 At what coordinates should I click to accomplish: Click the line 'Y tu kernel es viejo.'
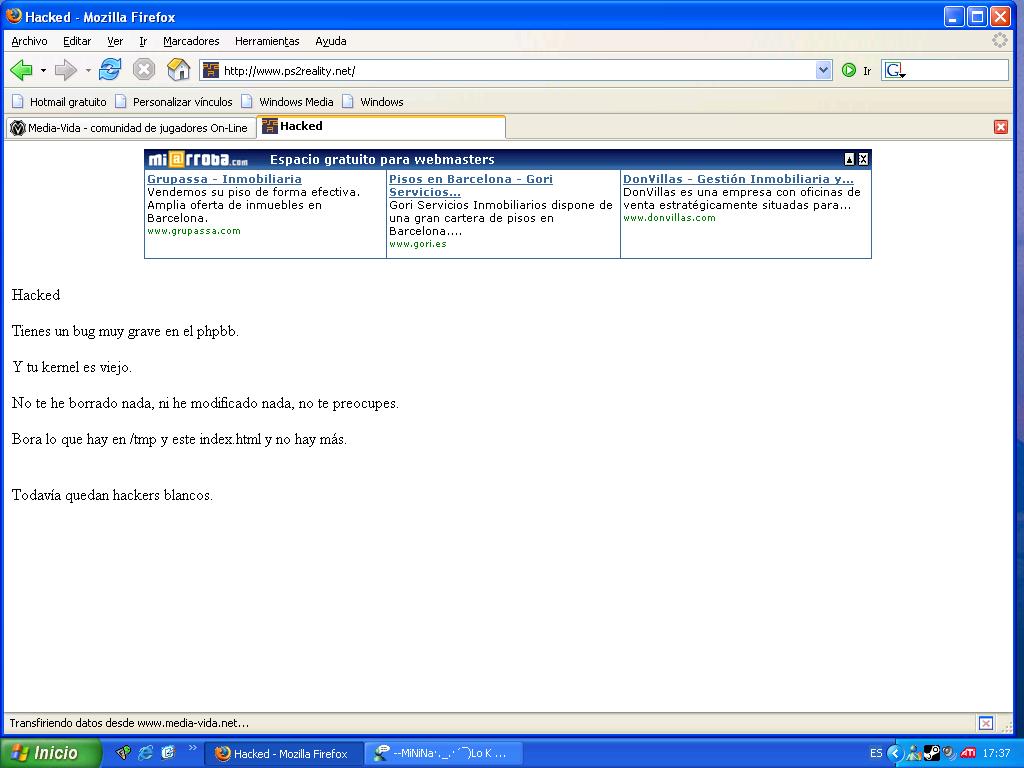72,367
